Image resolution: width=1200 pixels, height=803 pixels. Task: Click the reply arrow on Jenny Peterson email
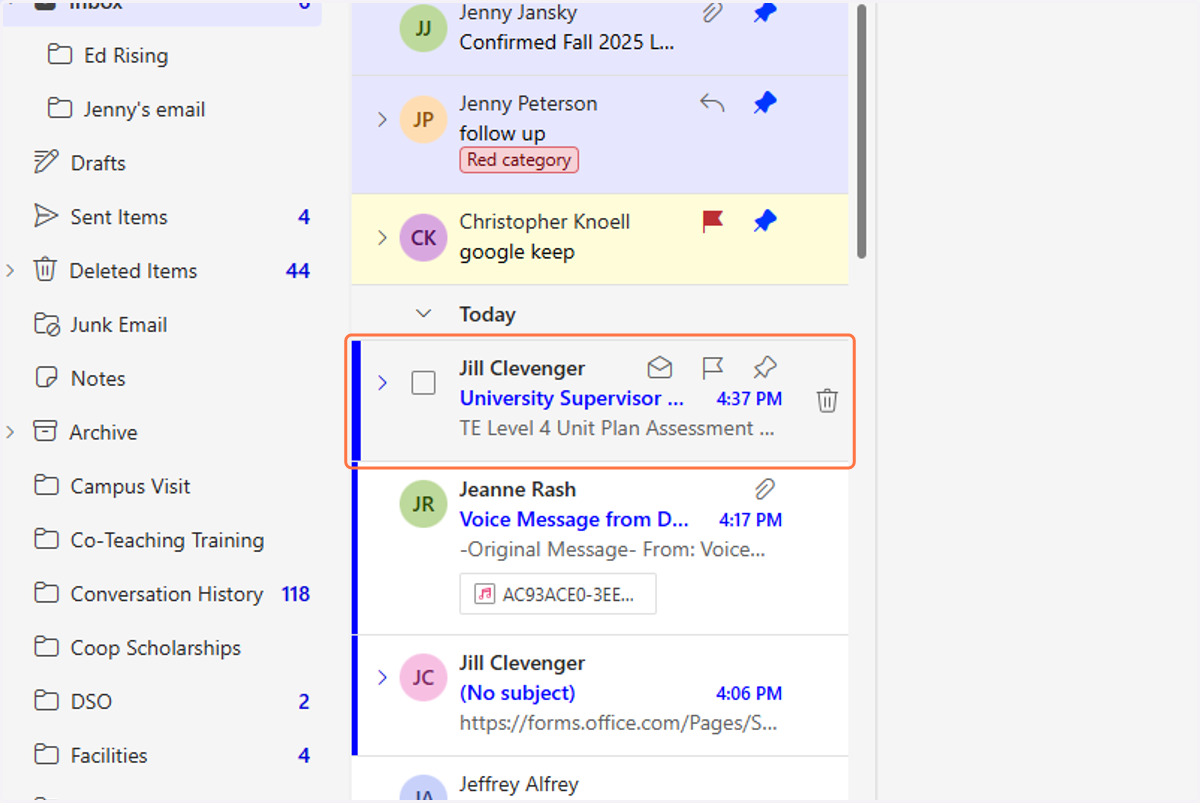pos(712,103)
